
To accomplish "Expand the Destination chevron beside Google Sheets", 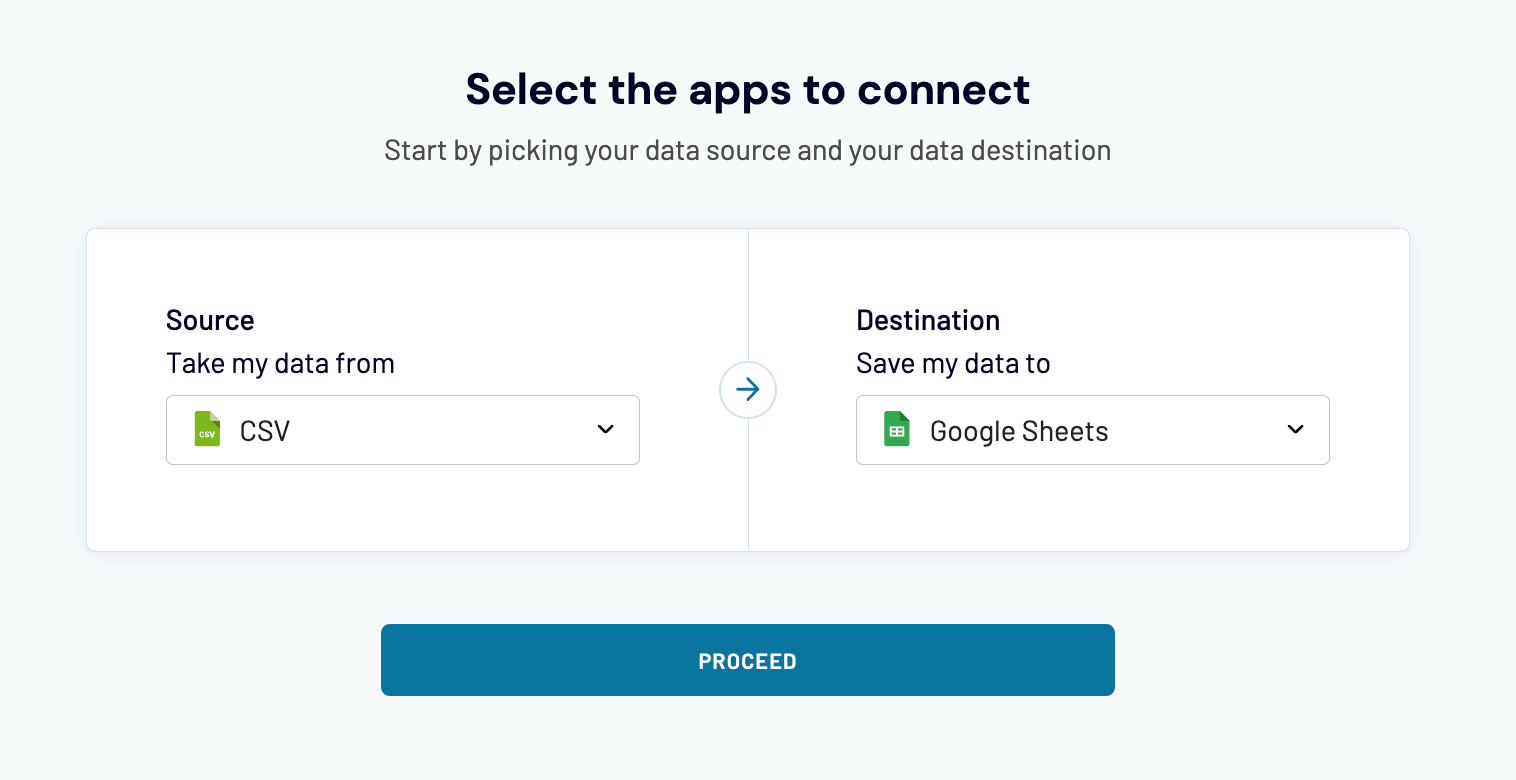I will 1295,429.
